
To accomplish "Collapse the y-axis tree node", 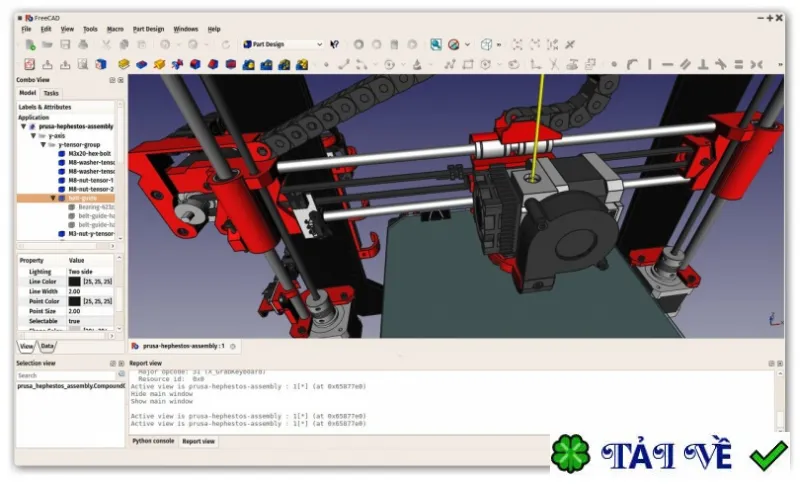I will pyautogui.click(x=33, y=136).
